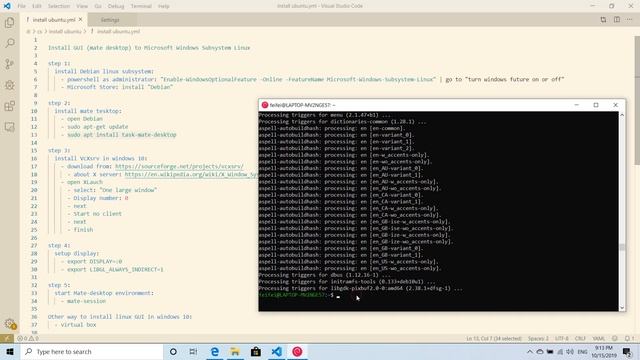Open the Help menu

point(164,6)
